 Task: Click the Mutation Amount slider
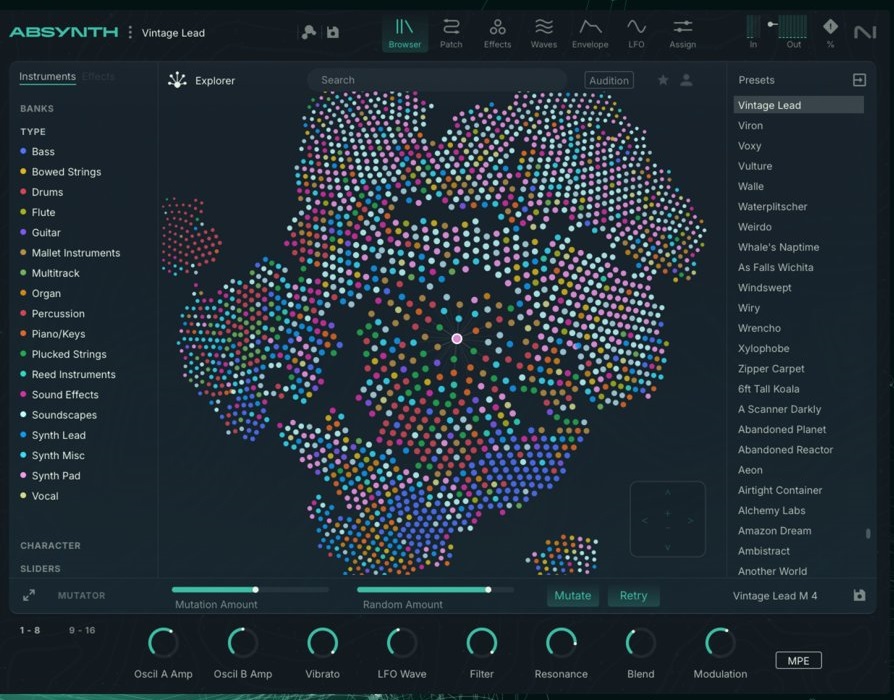point(214,590)
